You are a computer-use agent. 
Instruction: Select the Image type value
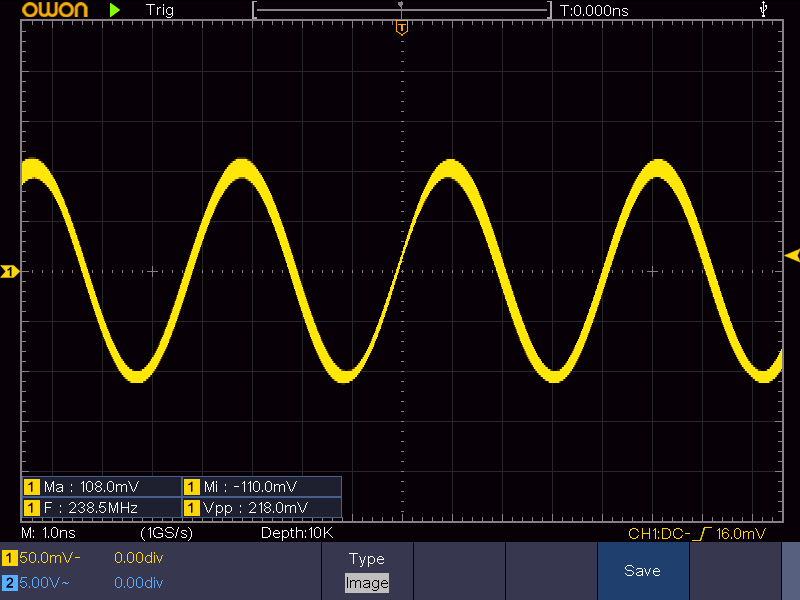367,583
